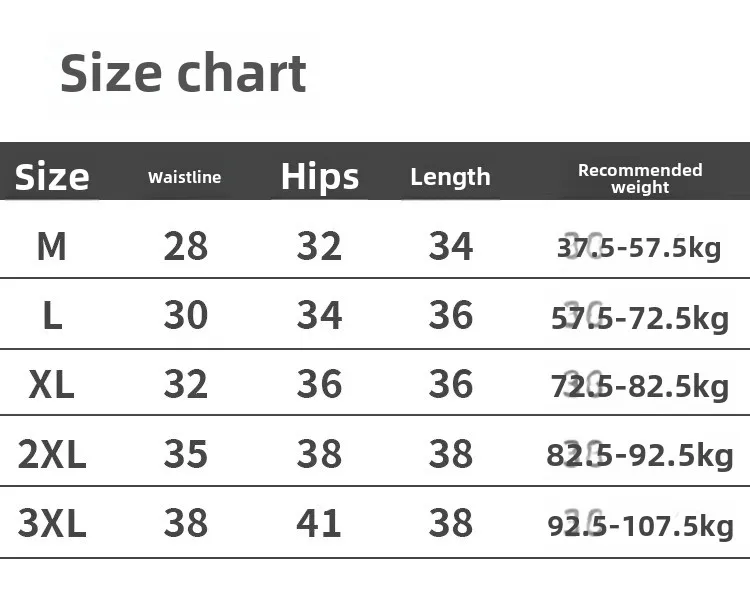Select the 92.5-107.5kg weight range
750x599 pixels.
tap(640, 525)
